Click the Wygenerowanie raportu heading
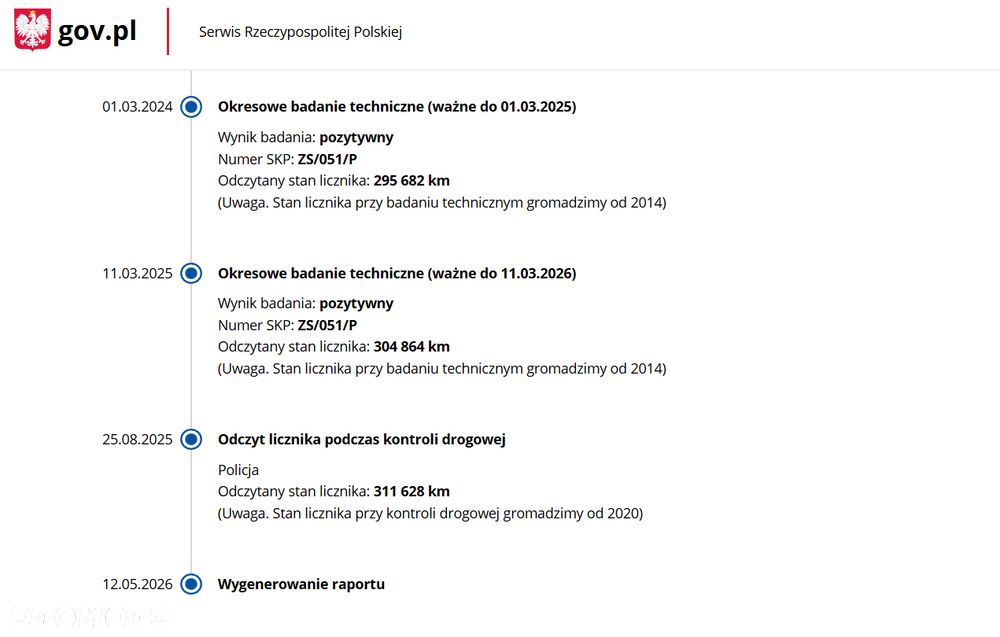The image size is (1000, 637). [301, 584]
